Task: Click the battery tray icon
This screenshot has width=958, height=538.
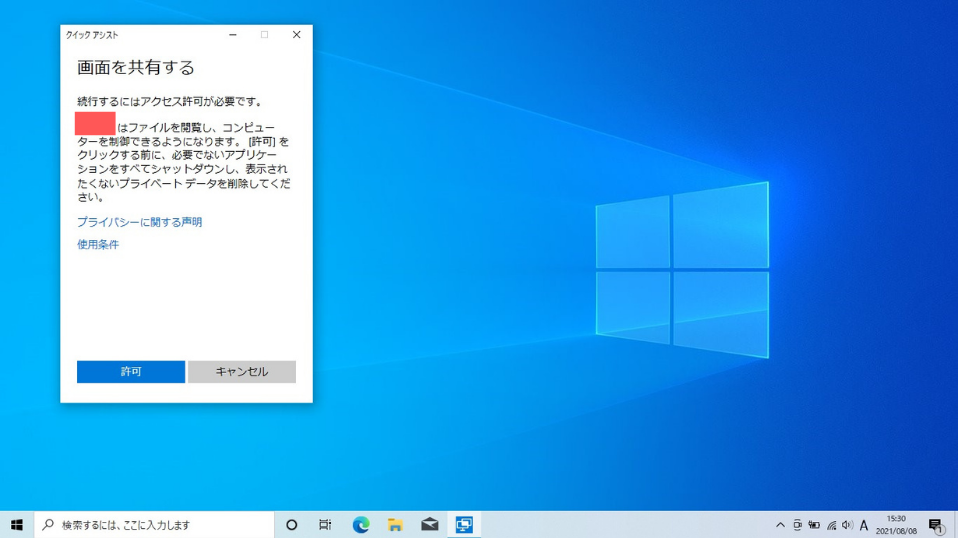Action: pyautogui.click(x=814, y=525)
